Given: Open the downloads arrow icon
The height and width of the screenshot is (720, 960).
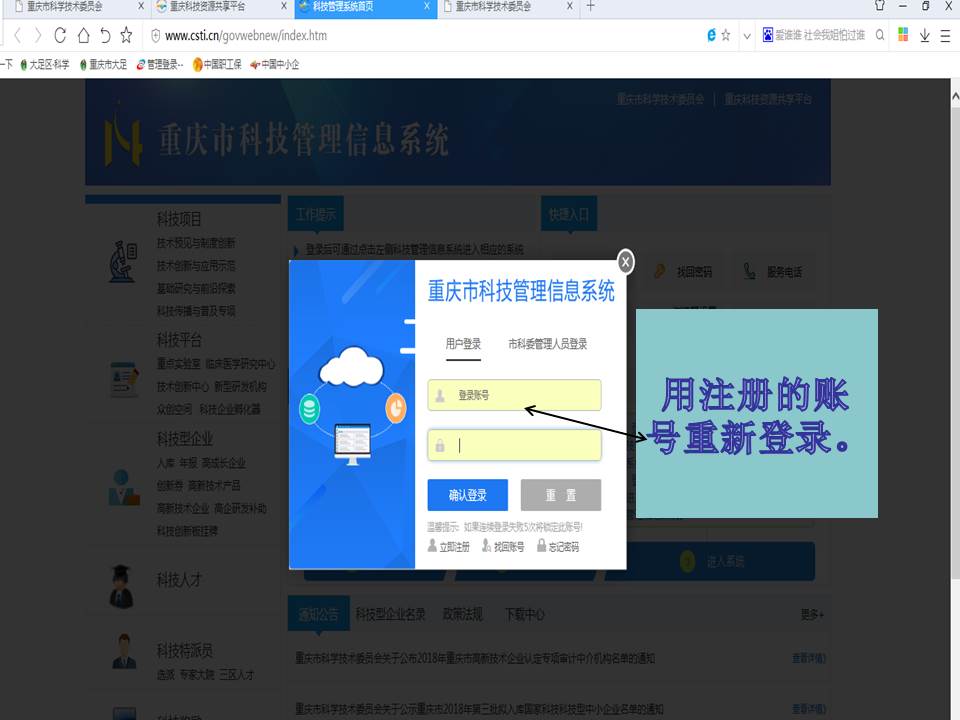Looking at the screenshot, I should click(924, 36).
